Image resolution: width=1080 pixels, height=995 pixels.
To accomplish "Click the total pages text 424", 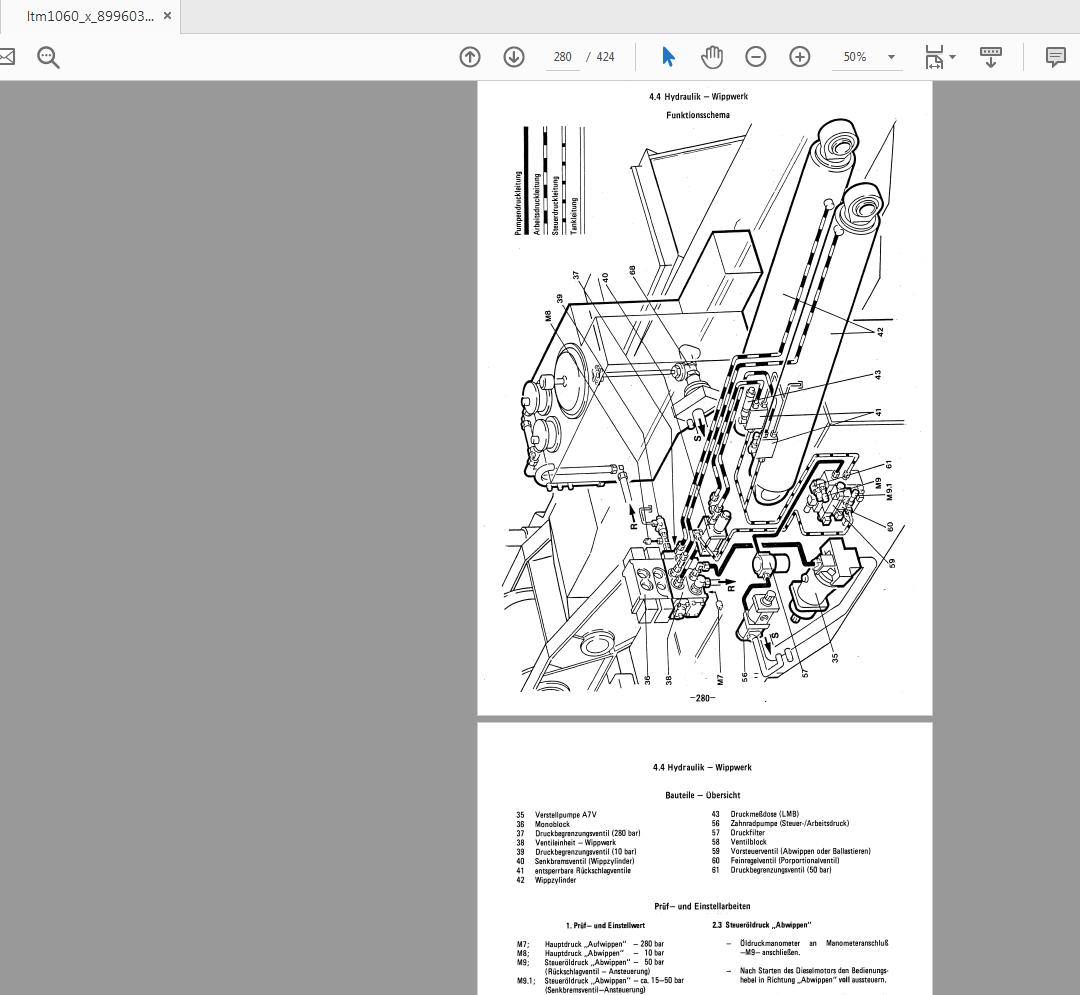I will click(x=605, y=56).
